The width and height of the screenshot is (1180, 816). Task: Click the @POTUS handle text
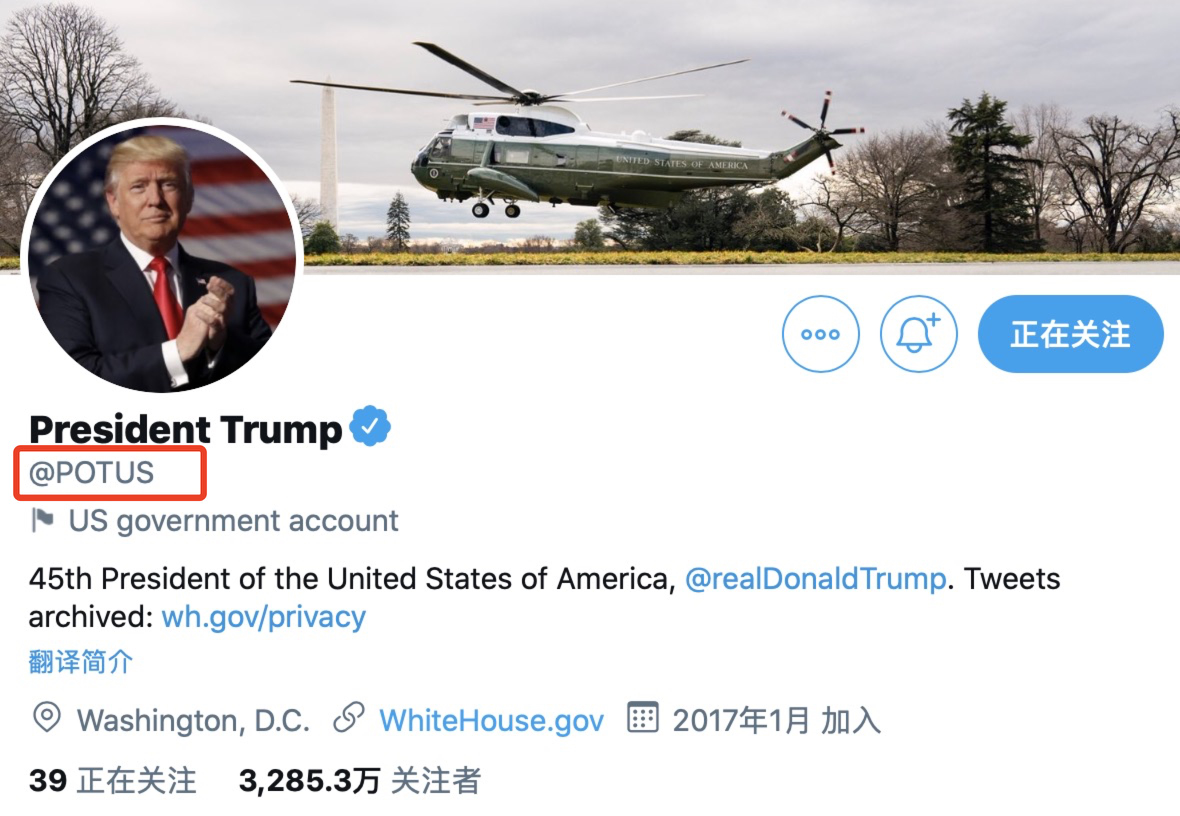coord(91,473)
